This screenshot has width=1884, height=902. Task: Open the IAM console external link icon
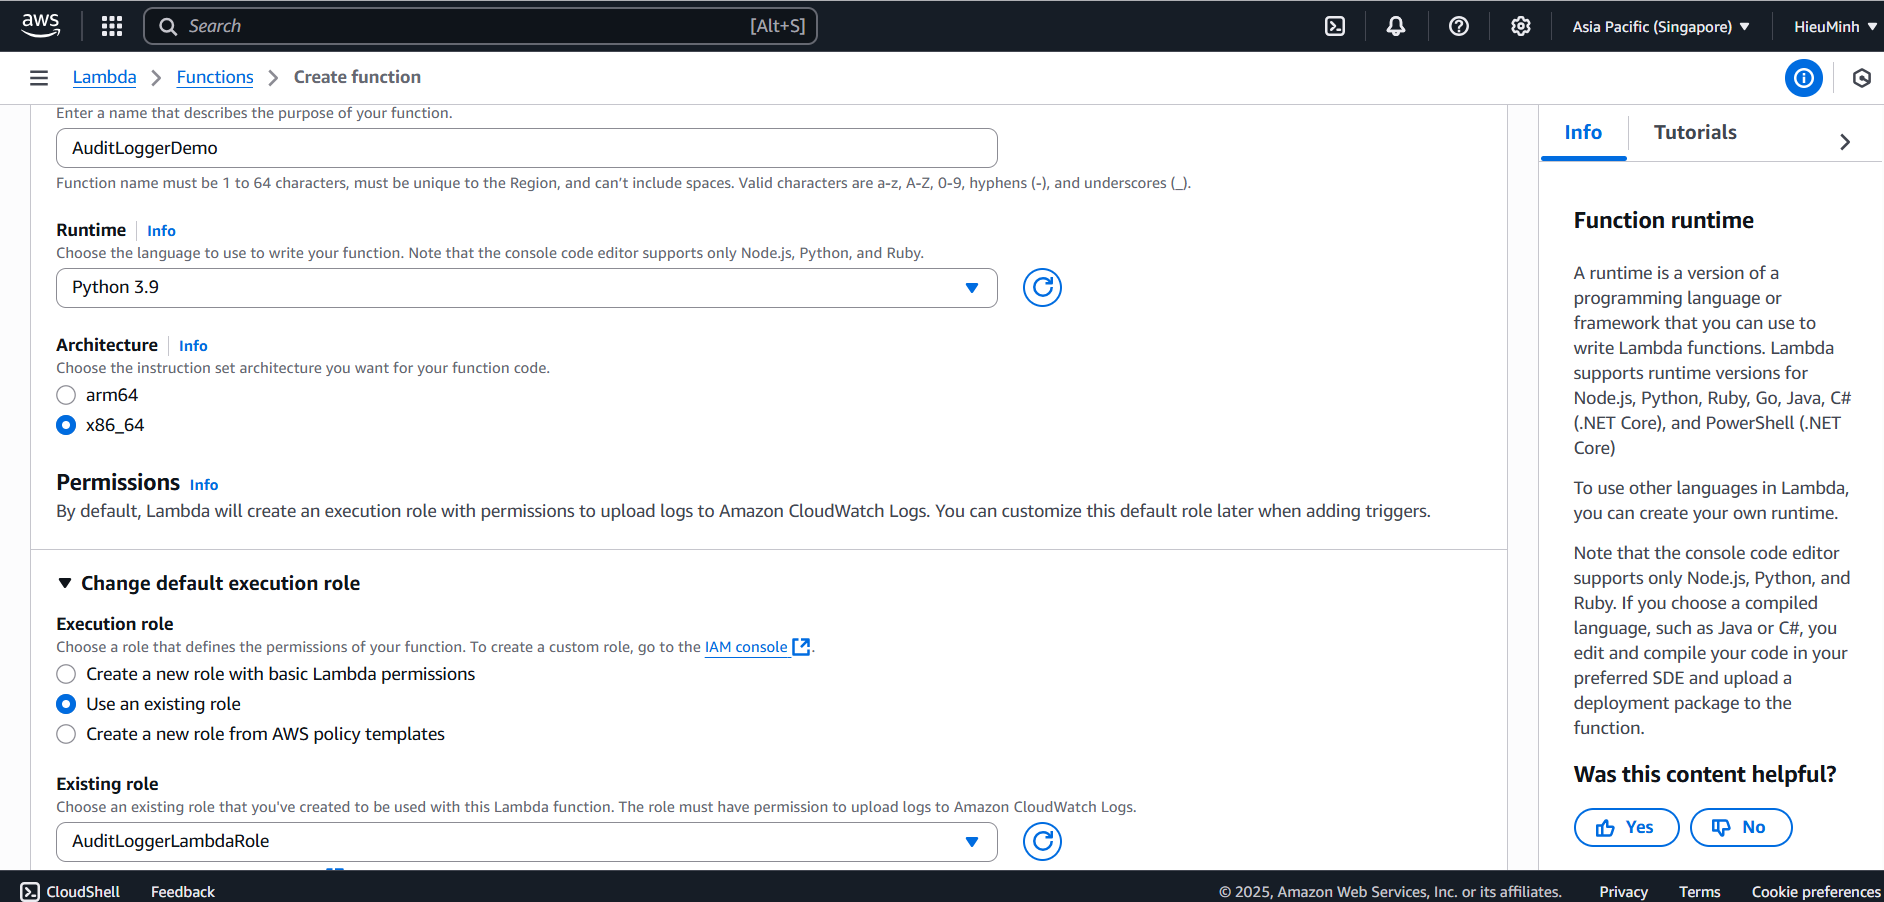(x=801, y=647)
